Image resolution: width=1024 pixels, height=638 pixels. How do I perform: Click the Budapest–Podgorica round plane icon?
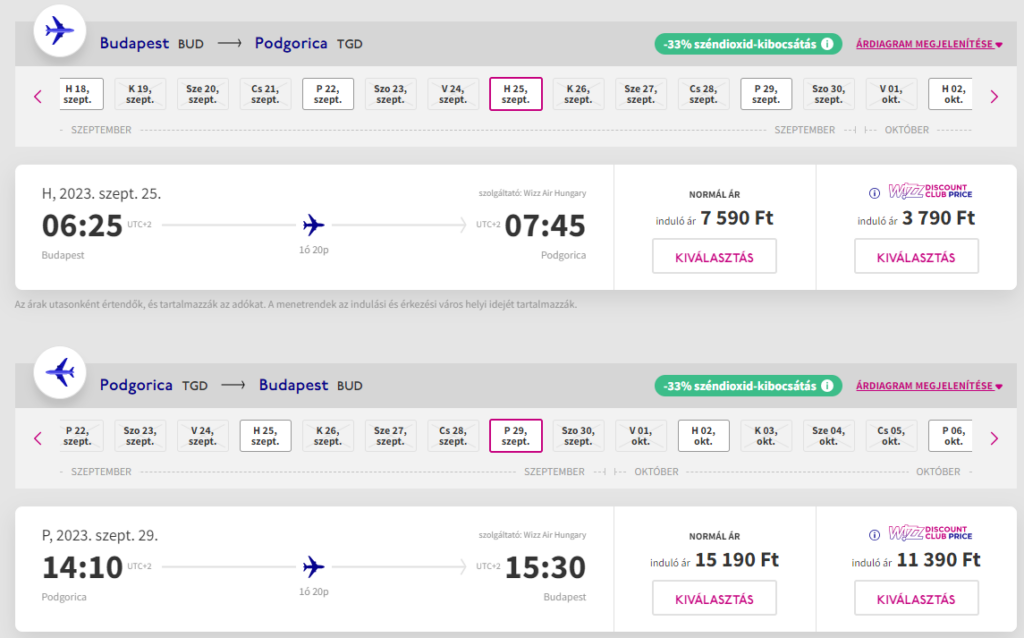pos(61,32)
